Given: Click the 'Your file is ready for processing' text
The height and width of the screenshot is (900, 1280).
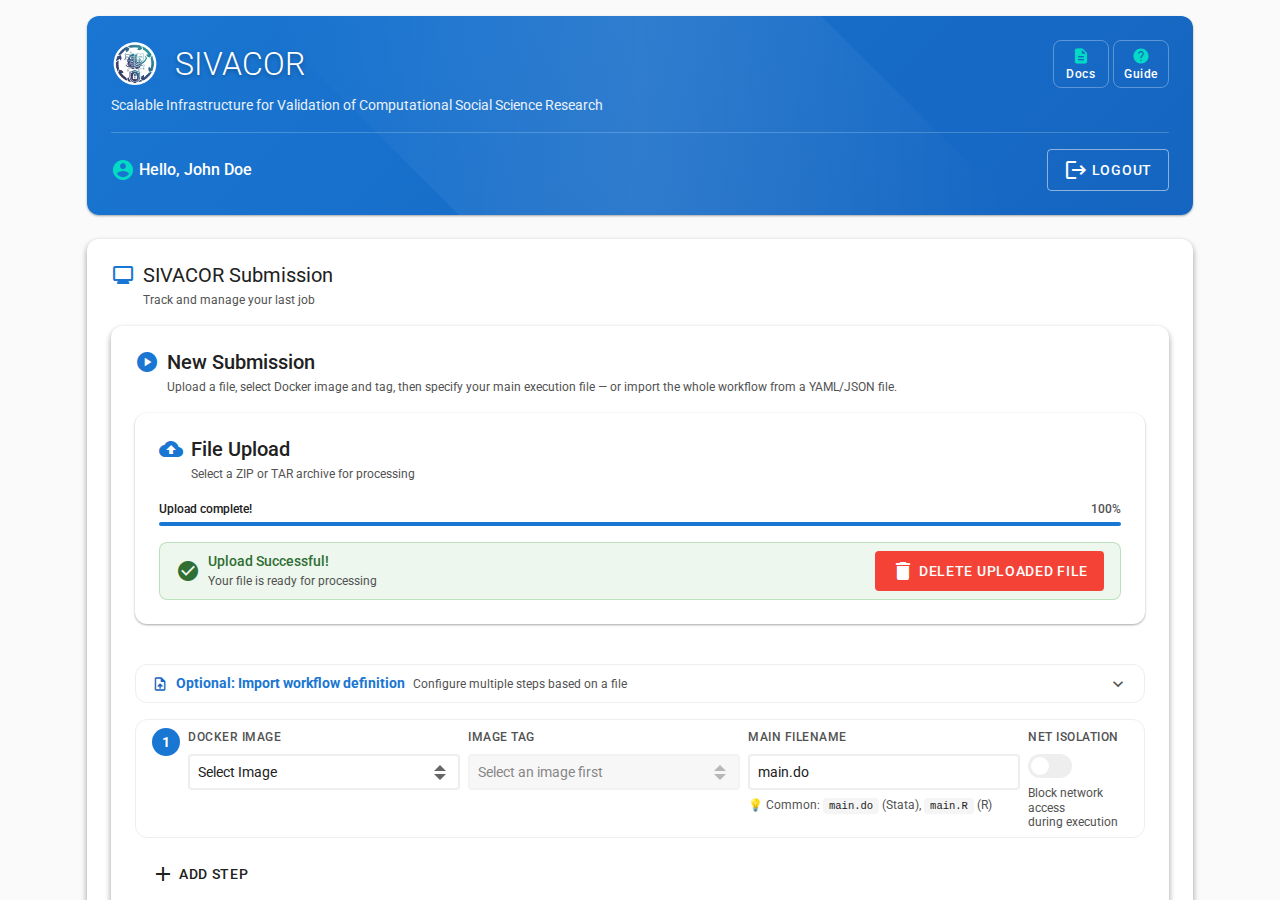Looking at the screenshot, I should pyautogui.click(x=292, y=581).
